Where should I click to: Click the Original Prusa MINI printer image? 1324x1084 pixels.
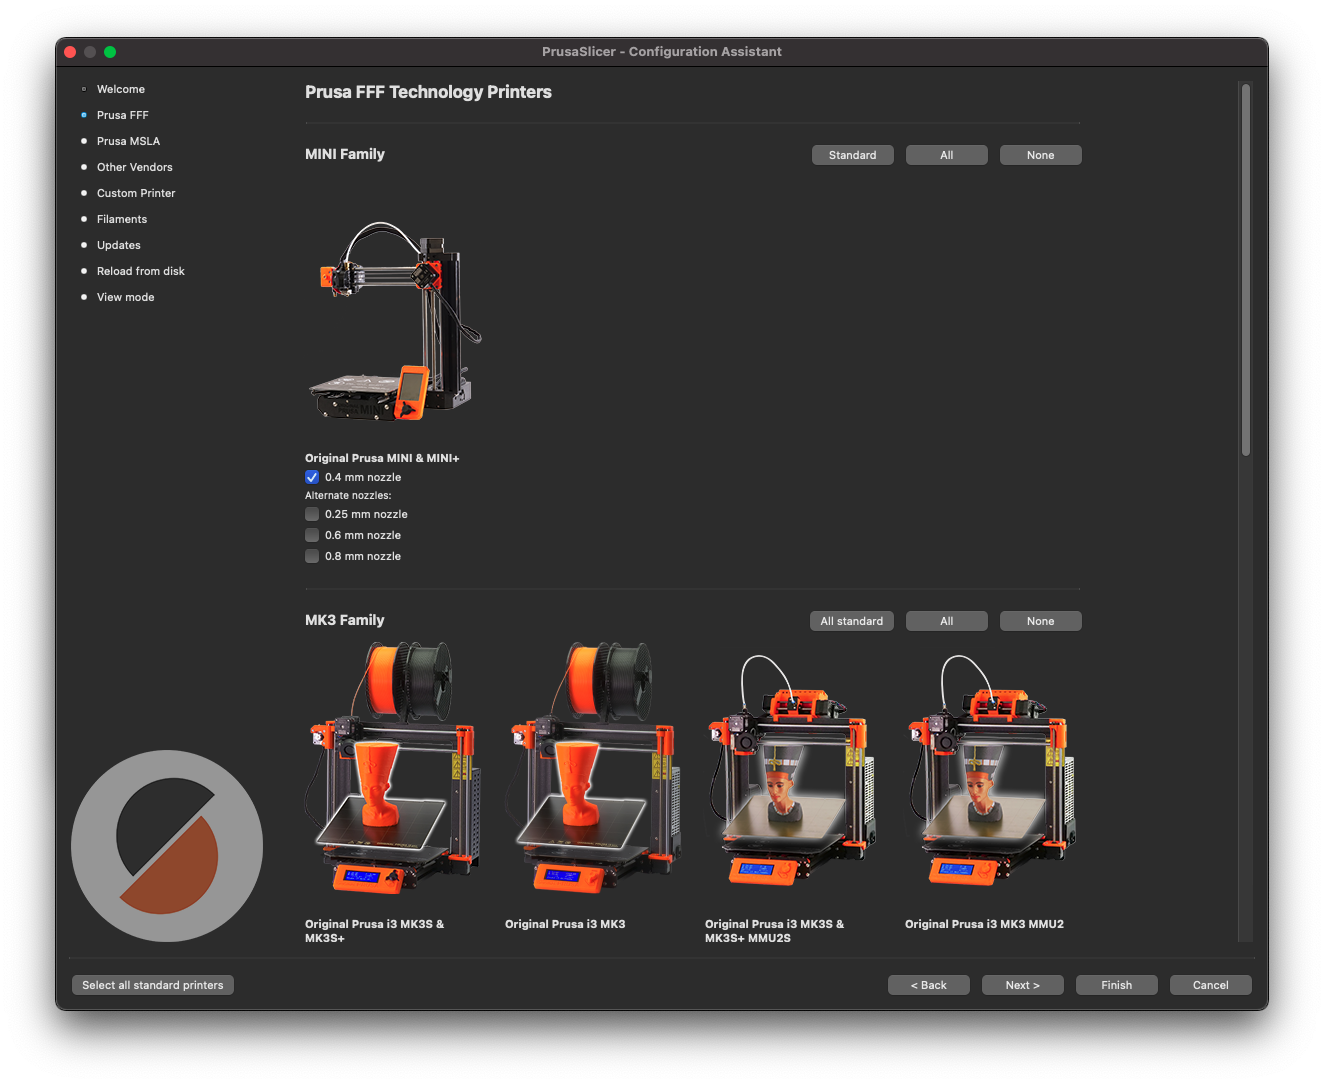[397, 322]
